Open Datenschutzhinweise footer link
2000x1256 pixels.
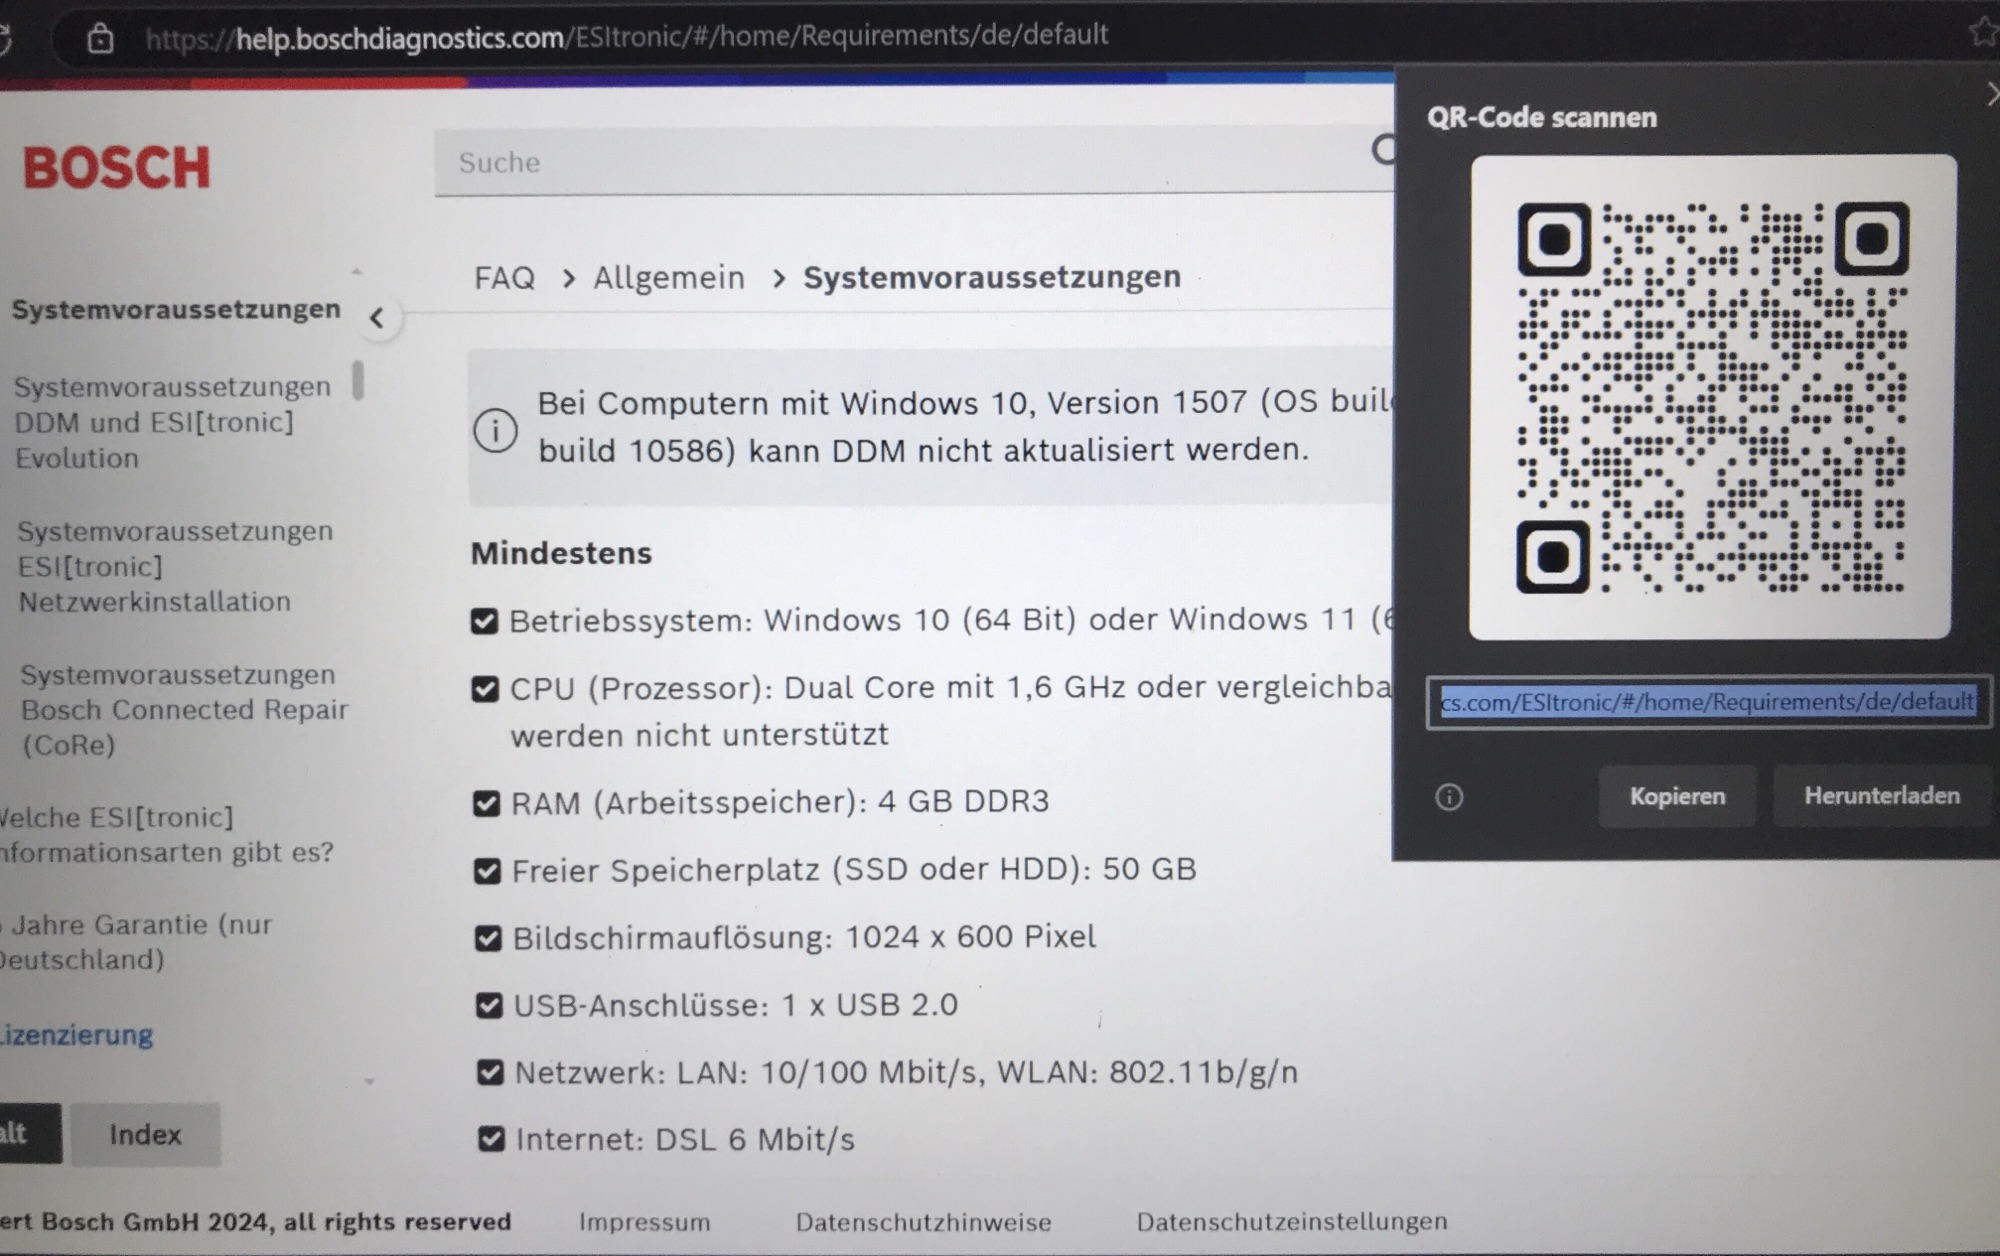pyautogui.click(x=923, y=1222)
